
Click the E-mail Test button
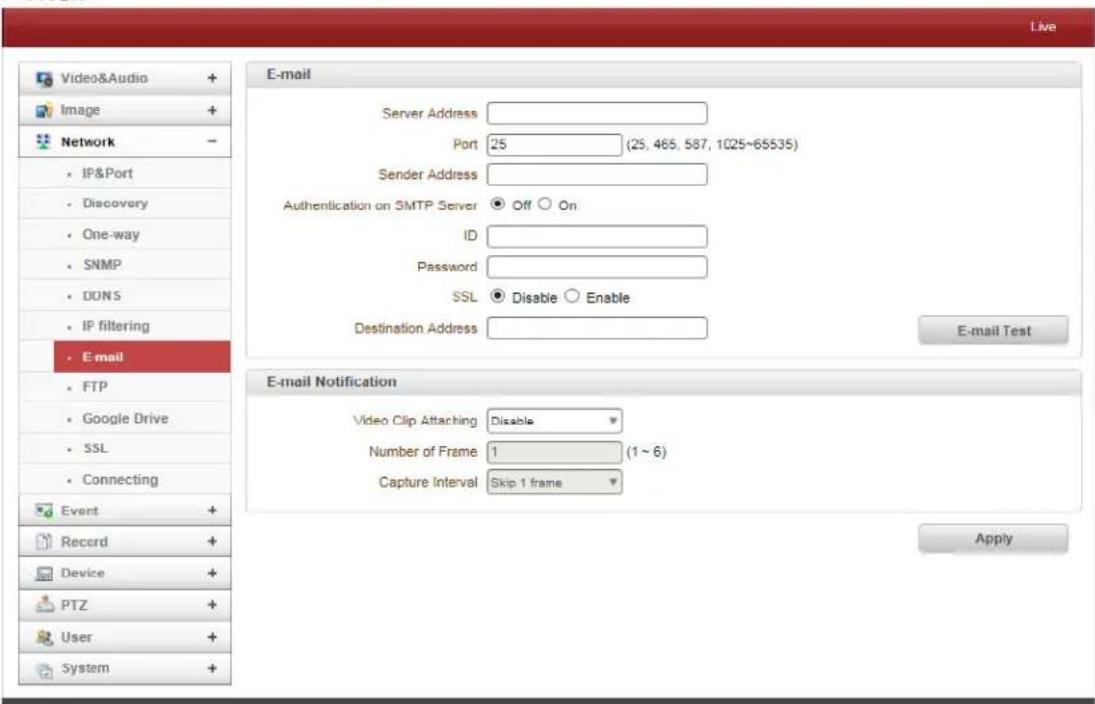coord(993,331)
